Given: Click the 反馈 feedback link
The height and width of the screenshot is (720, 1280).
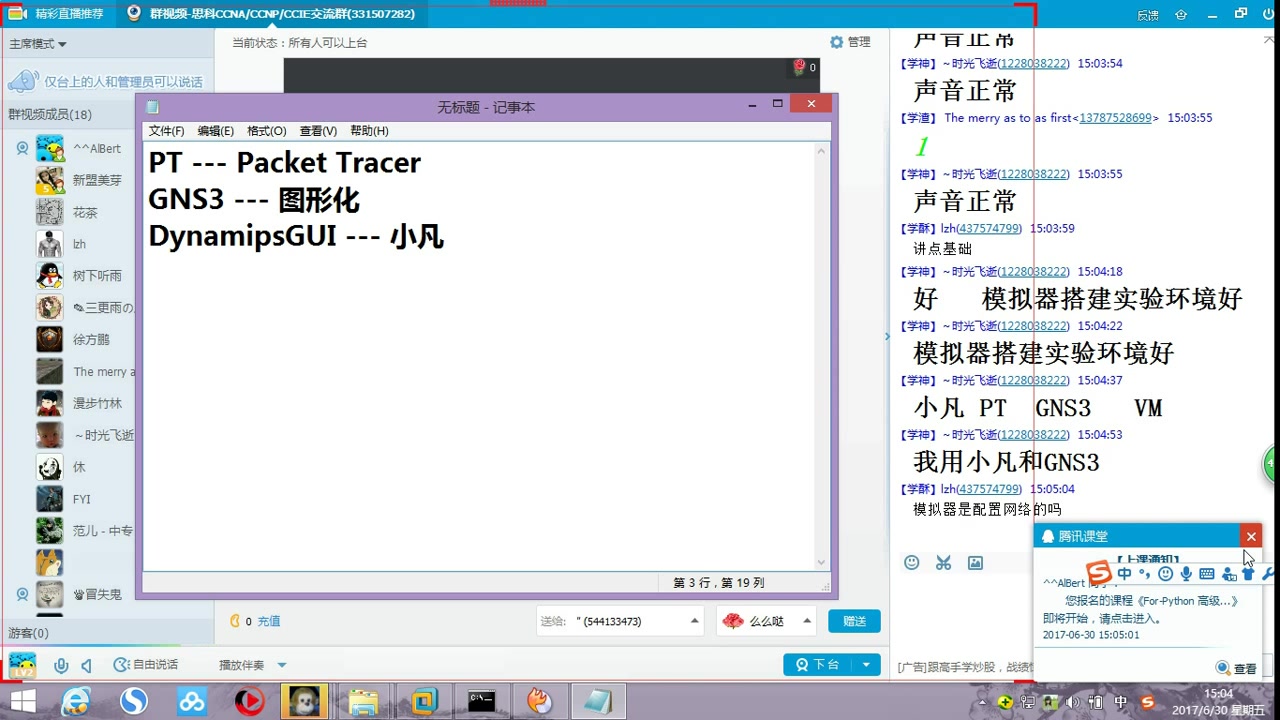Looking at the screenshot, I should (1148, 15).
